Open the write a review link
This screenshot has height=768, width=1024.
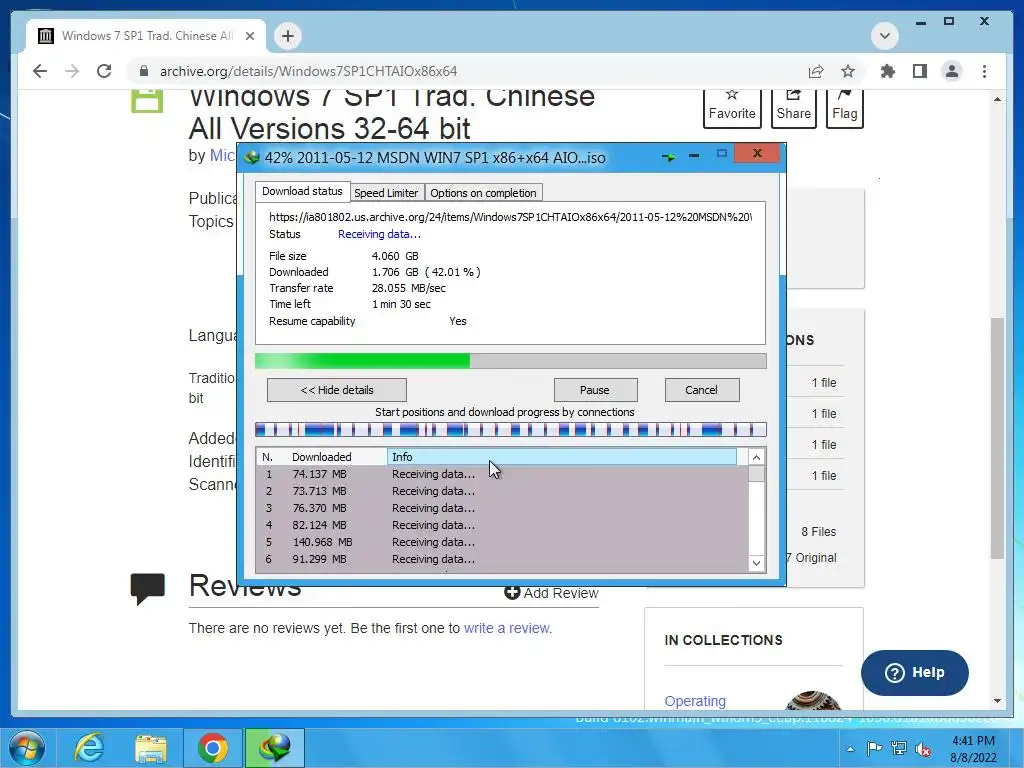tap(507, 628)
